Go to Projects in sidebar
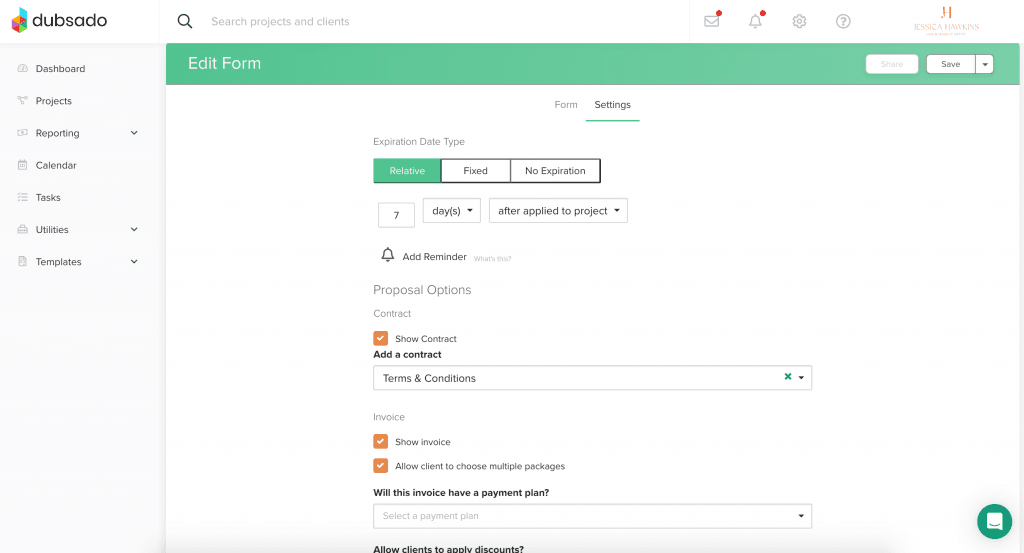The height and width of the screenshot is (553, 1024). [x=54, y=101]
